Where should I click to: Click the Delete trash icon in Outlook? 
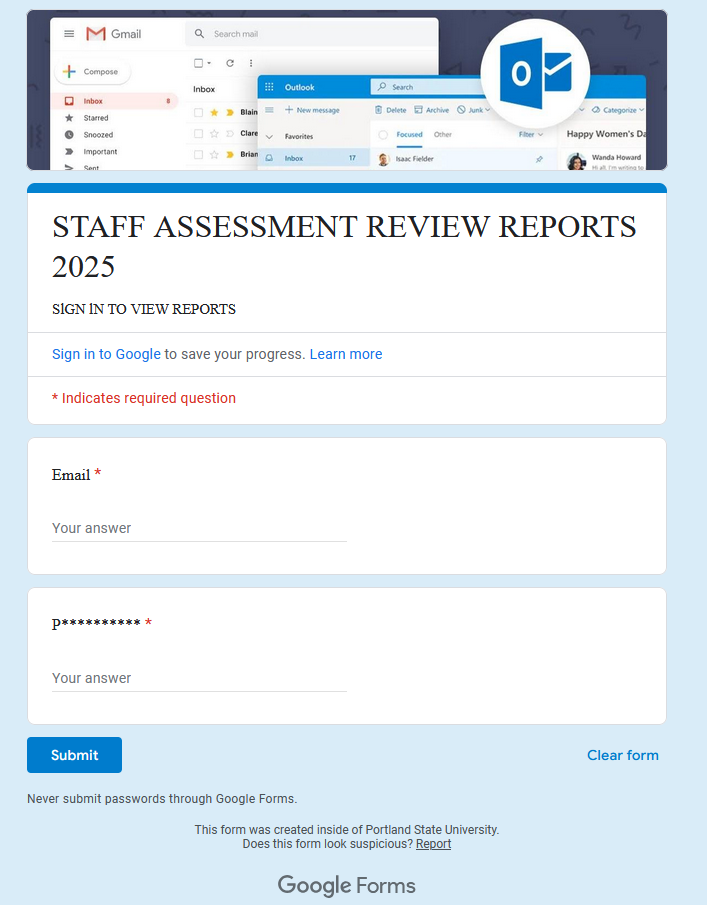click(379, 110)
